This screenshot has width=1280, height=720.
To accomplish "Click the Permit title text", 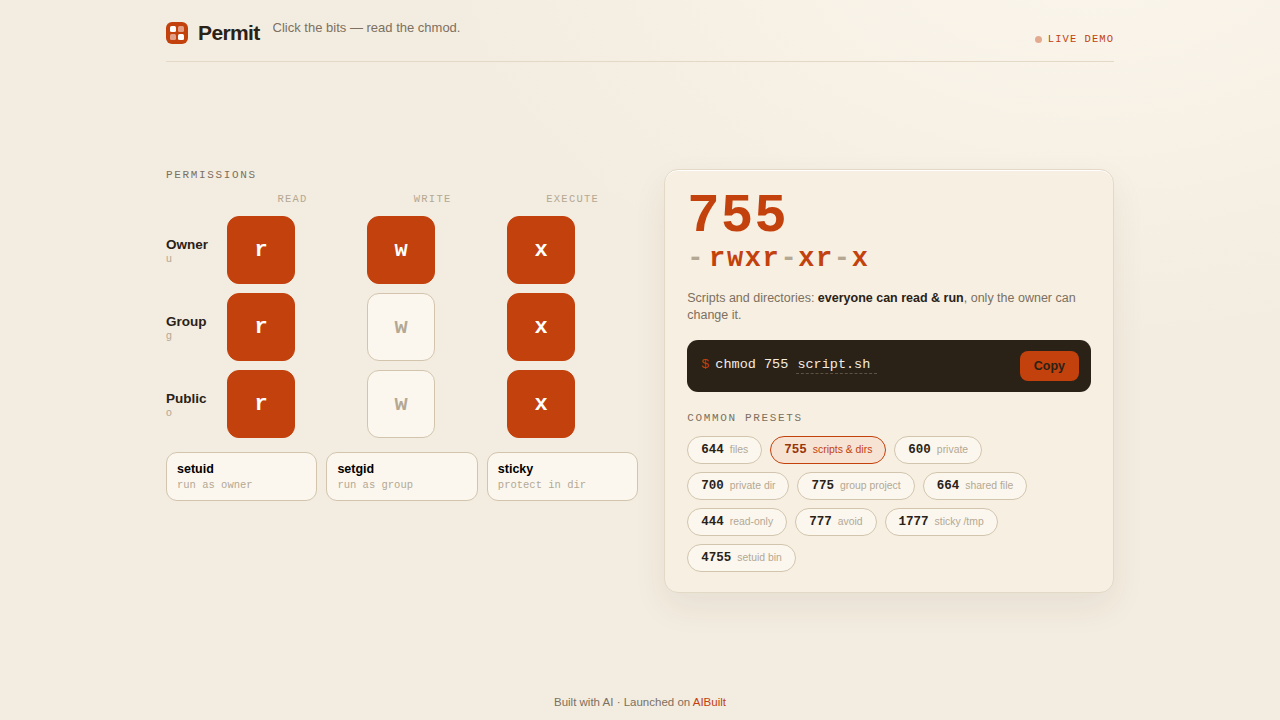I will (x=229, y=33).
